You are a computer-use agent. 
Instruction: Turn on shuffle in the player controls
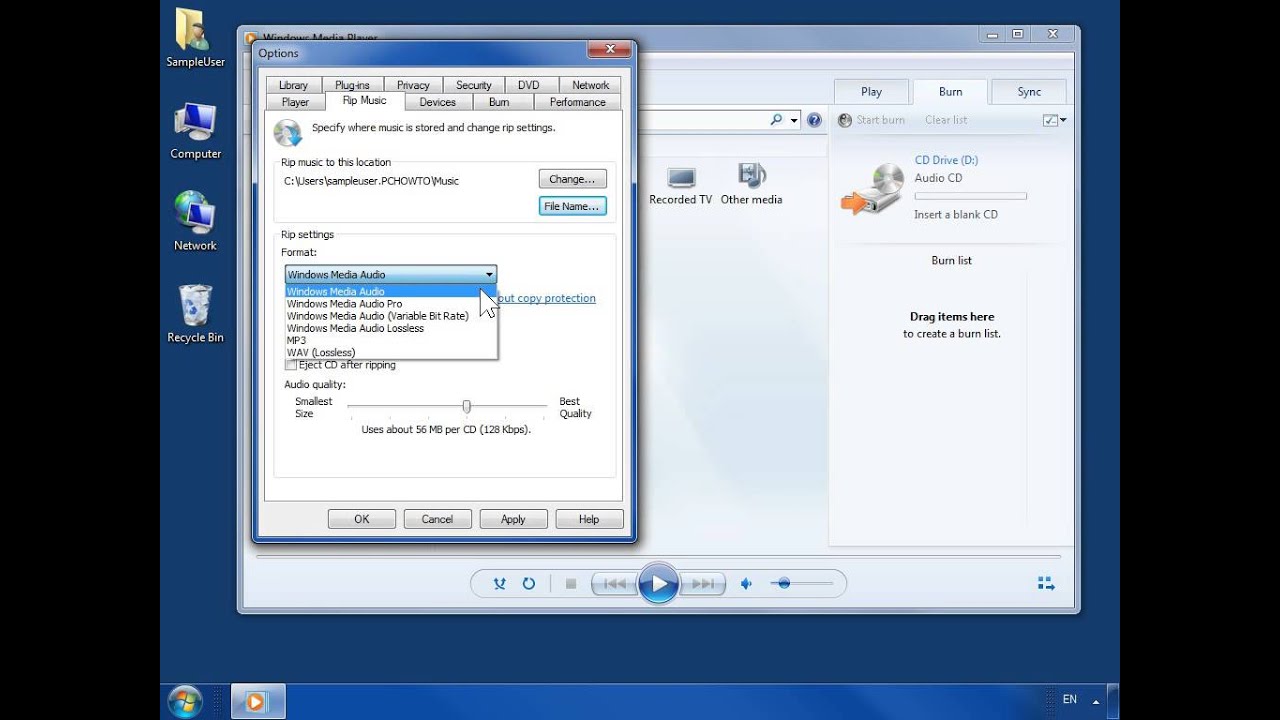click(x=500, y=584)
